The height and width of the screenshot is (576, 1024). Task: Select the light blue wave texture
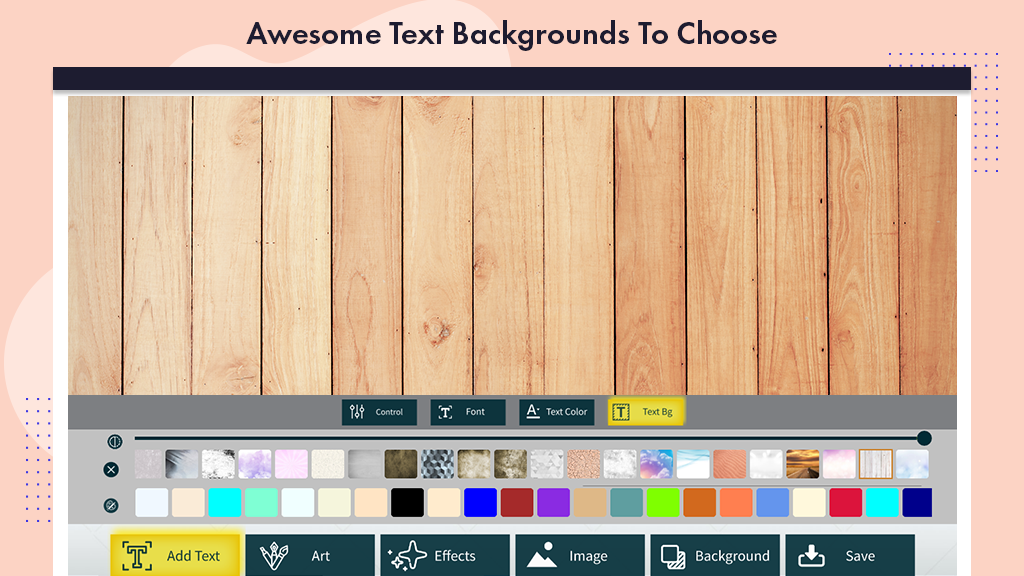tap(693, 464)
